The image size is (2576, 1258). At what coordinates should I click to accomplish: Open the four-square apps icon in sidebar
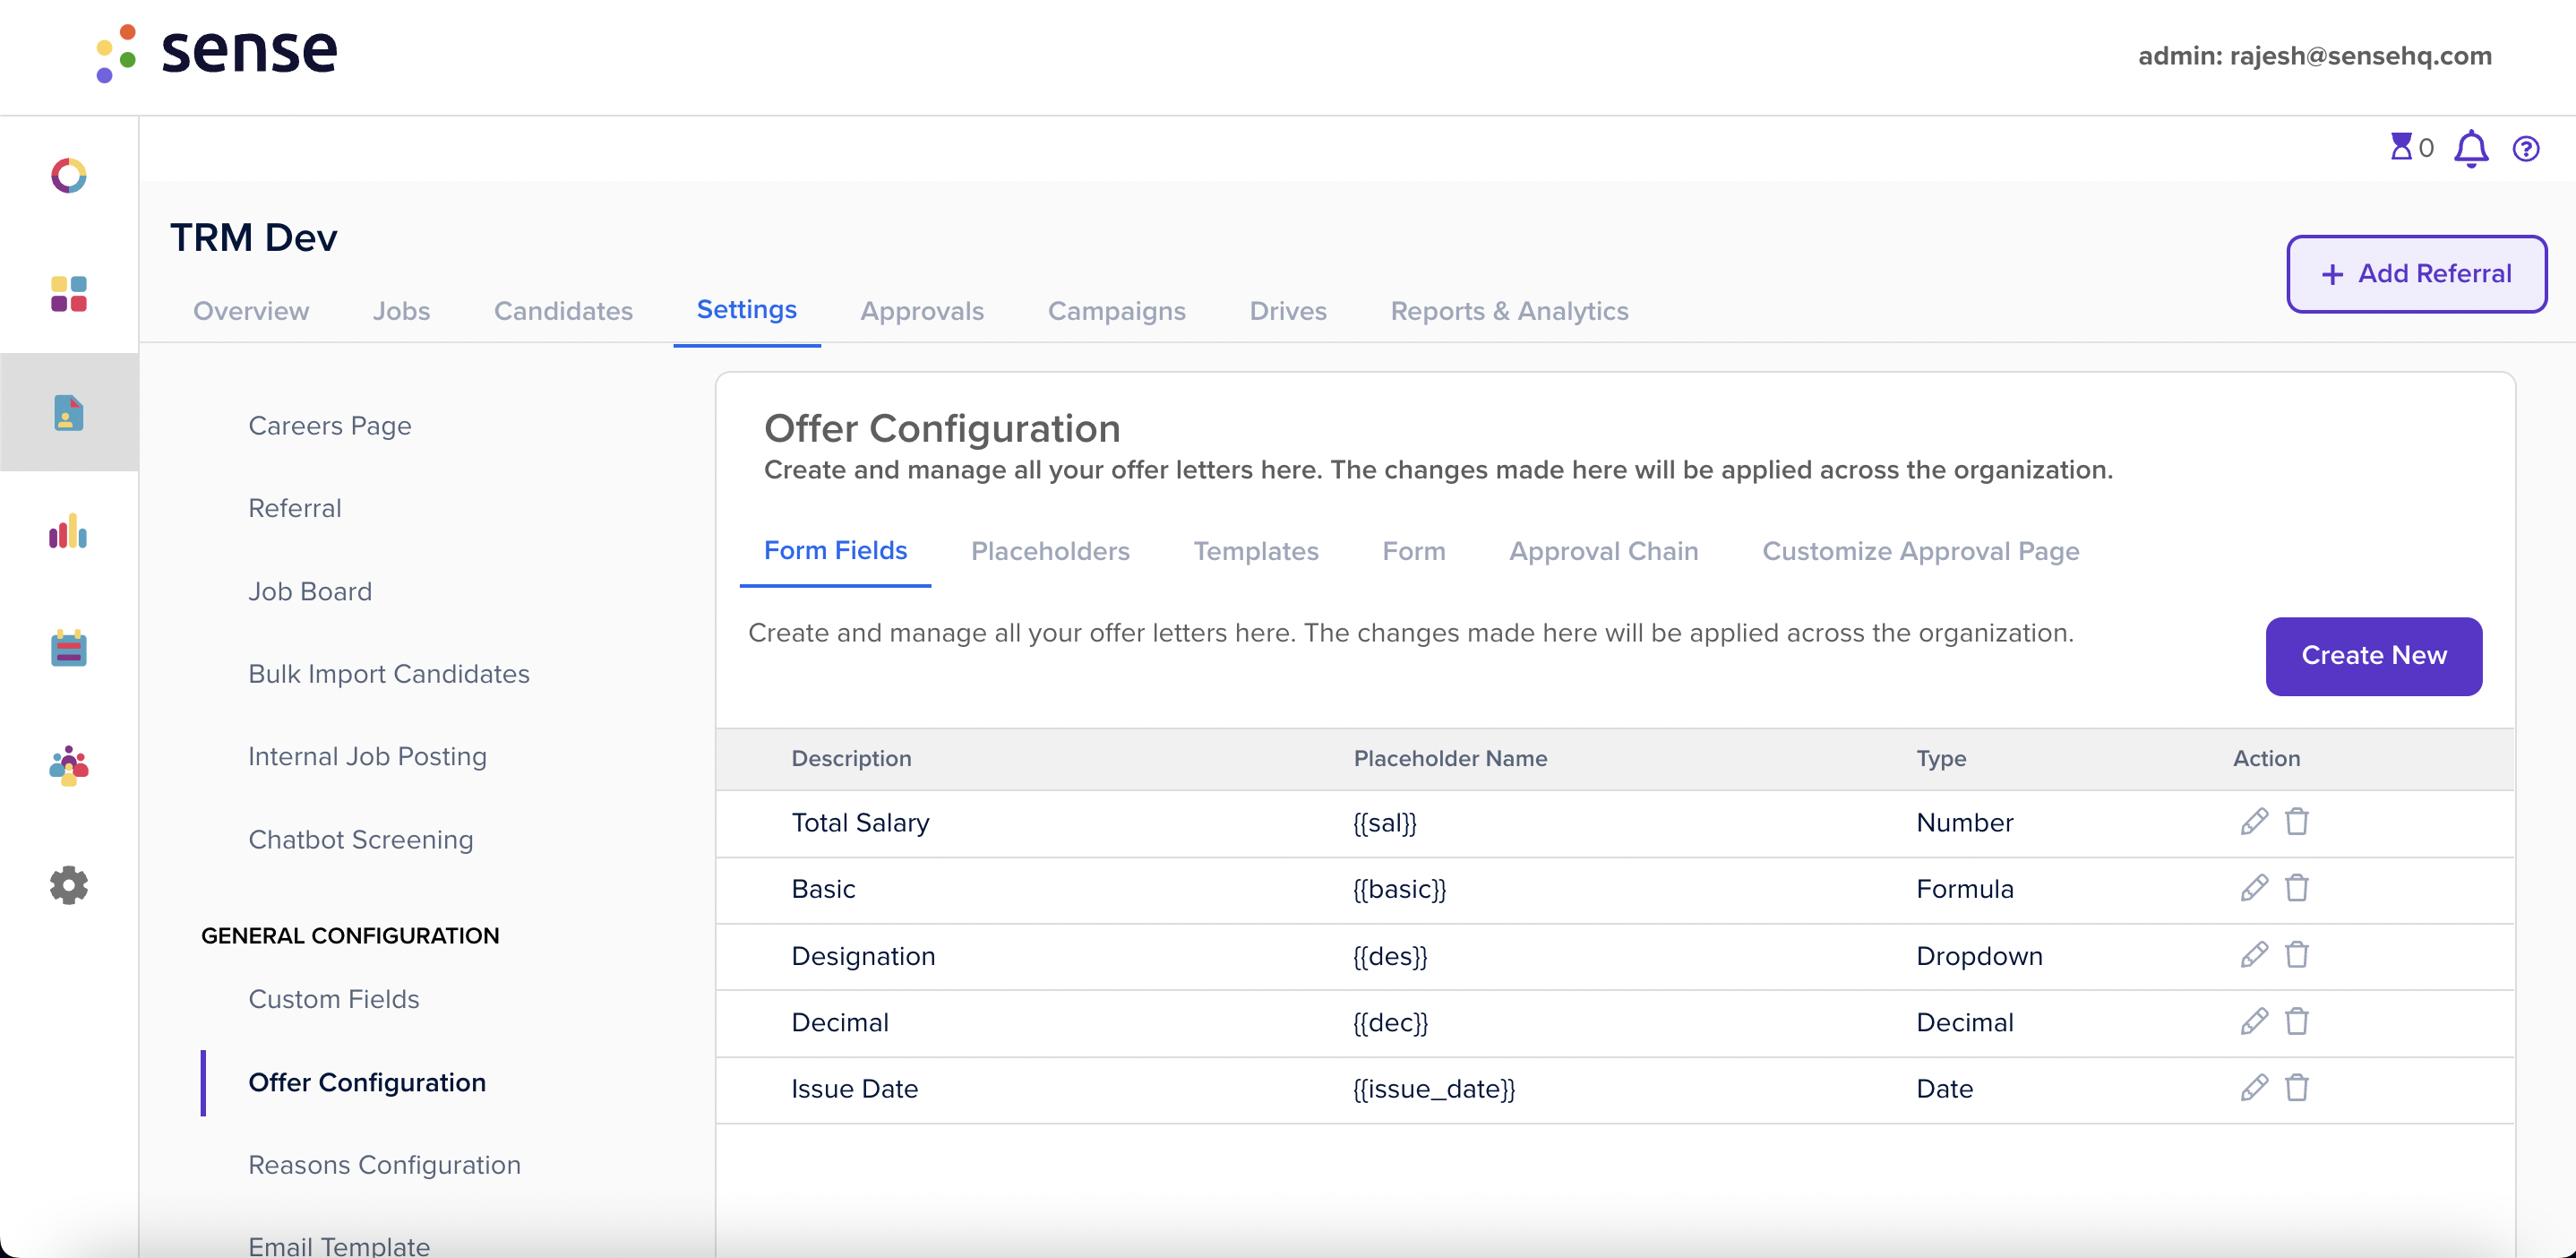click(69, 294)
